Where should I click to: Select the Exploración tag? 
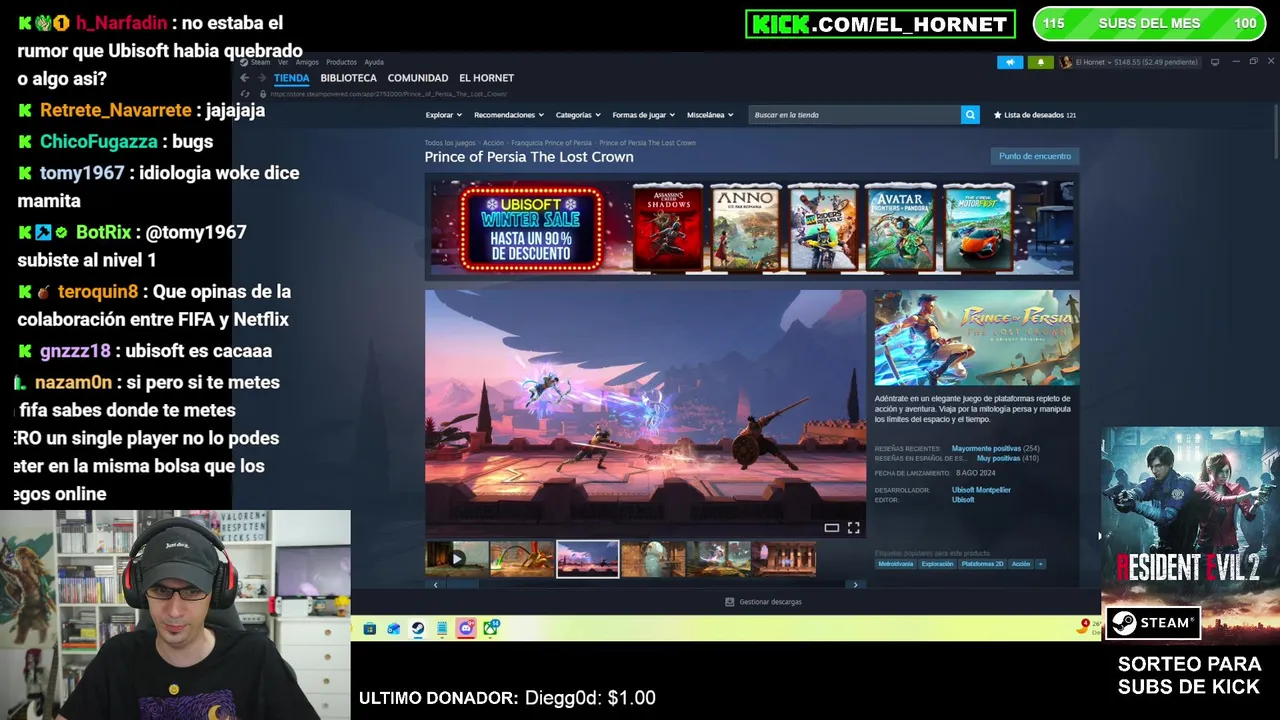point(937,564)
